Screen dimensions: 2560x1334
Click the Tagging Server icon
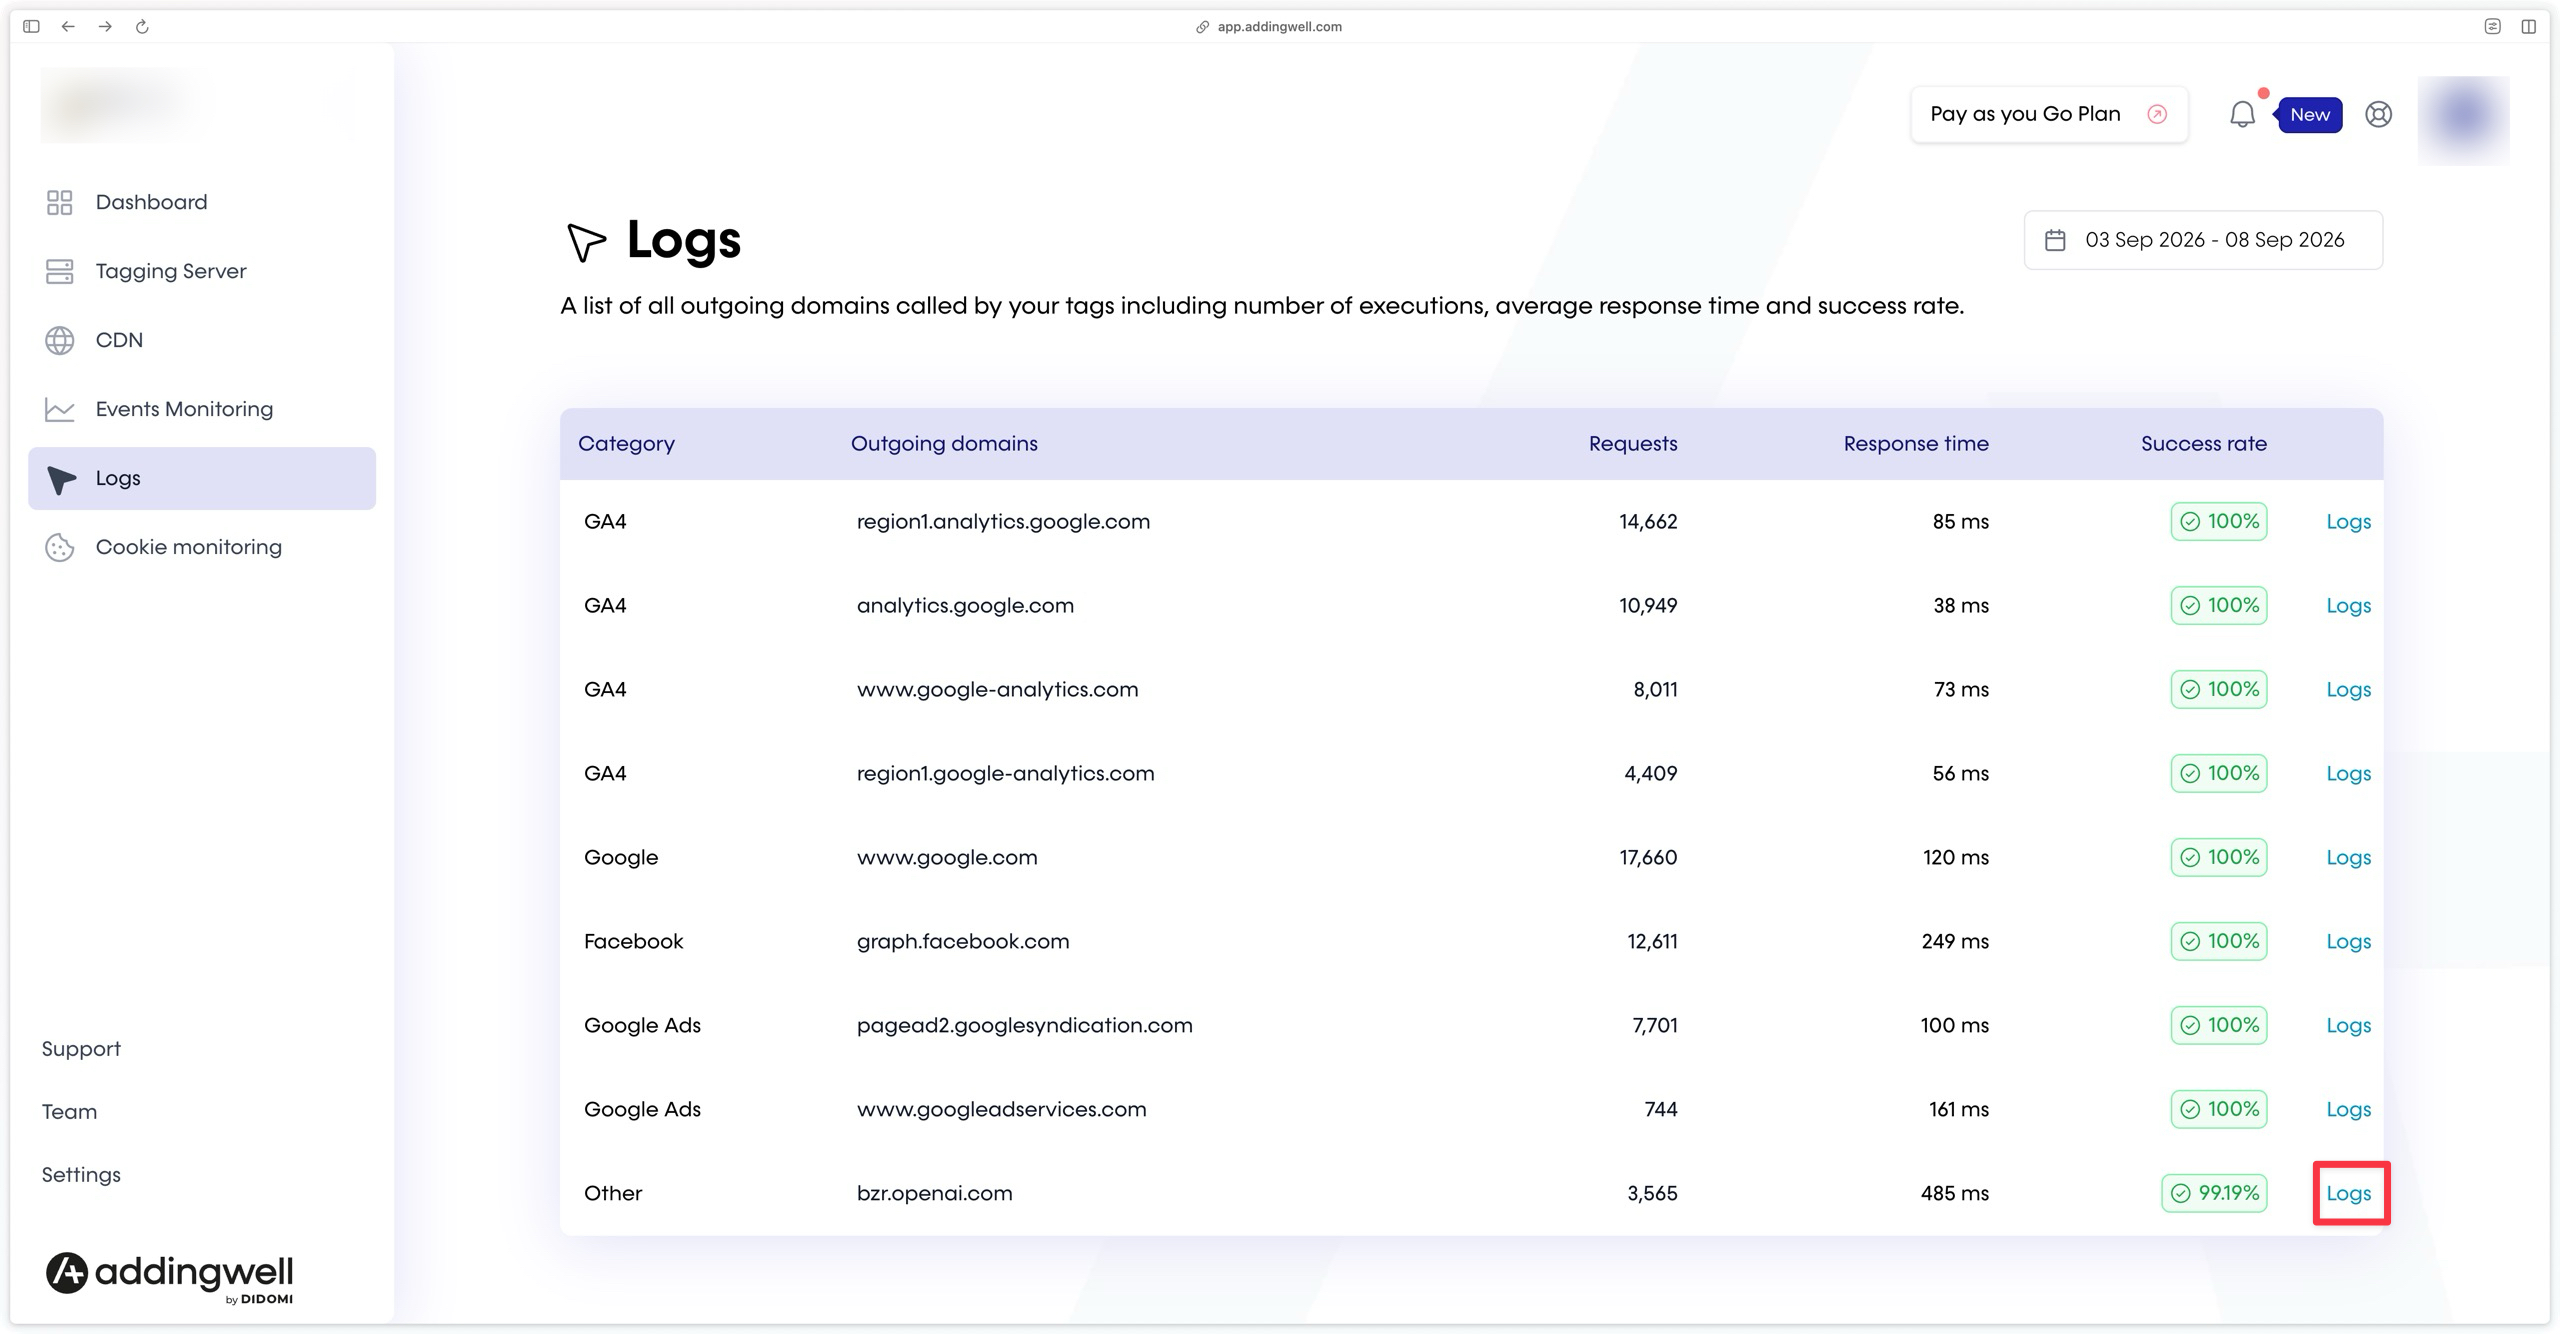pyautogui.click(x=60, y=271)
